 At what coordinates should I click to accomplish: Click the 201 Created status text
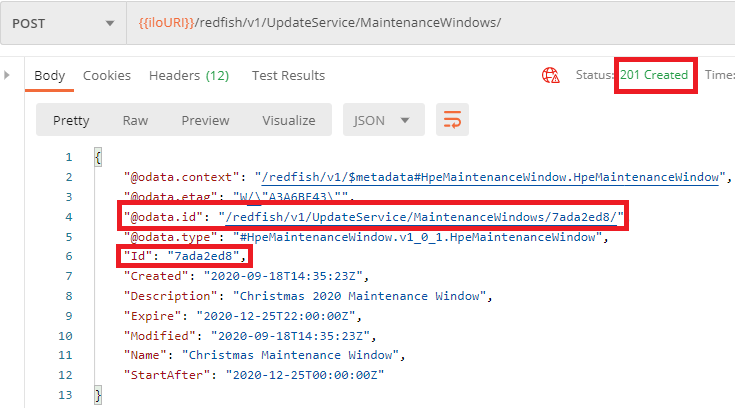pyautogui.click(x=654, y=75)
